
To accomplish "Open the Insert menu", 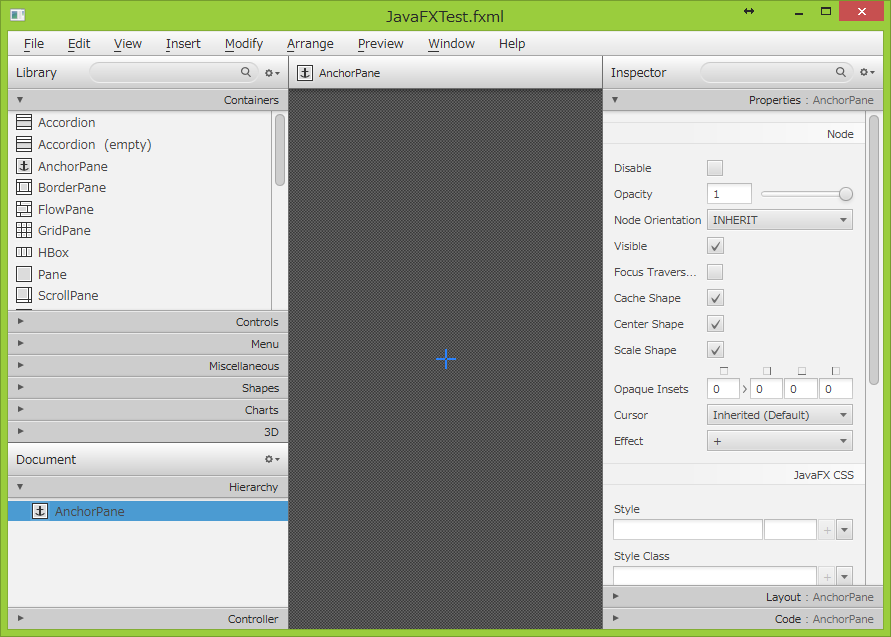I will point(183,43).
